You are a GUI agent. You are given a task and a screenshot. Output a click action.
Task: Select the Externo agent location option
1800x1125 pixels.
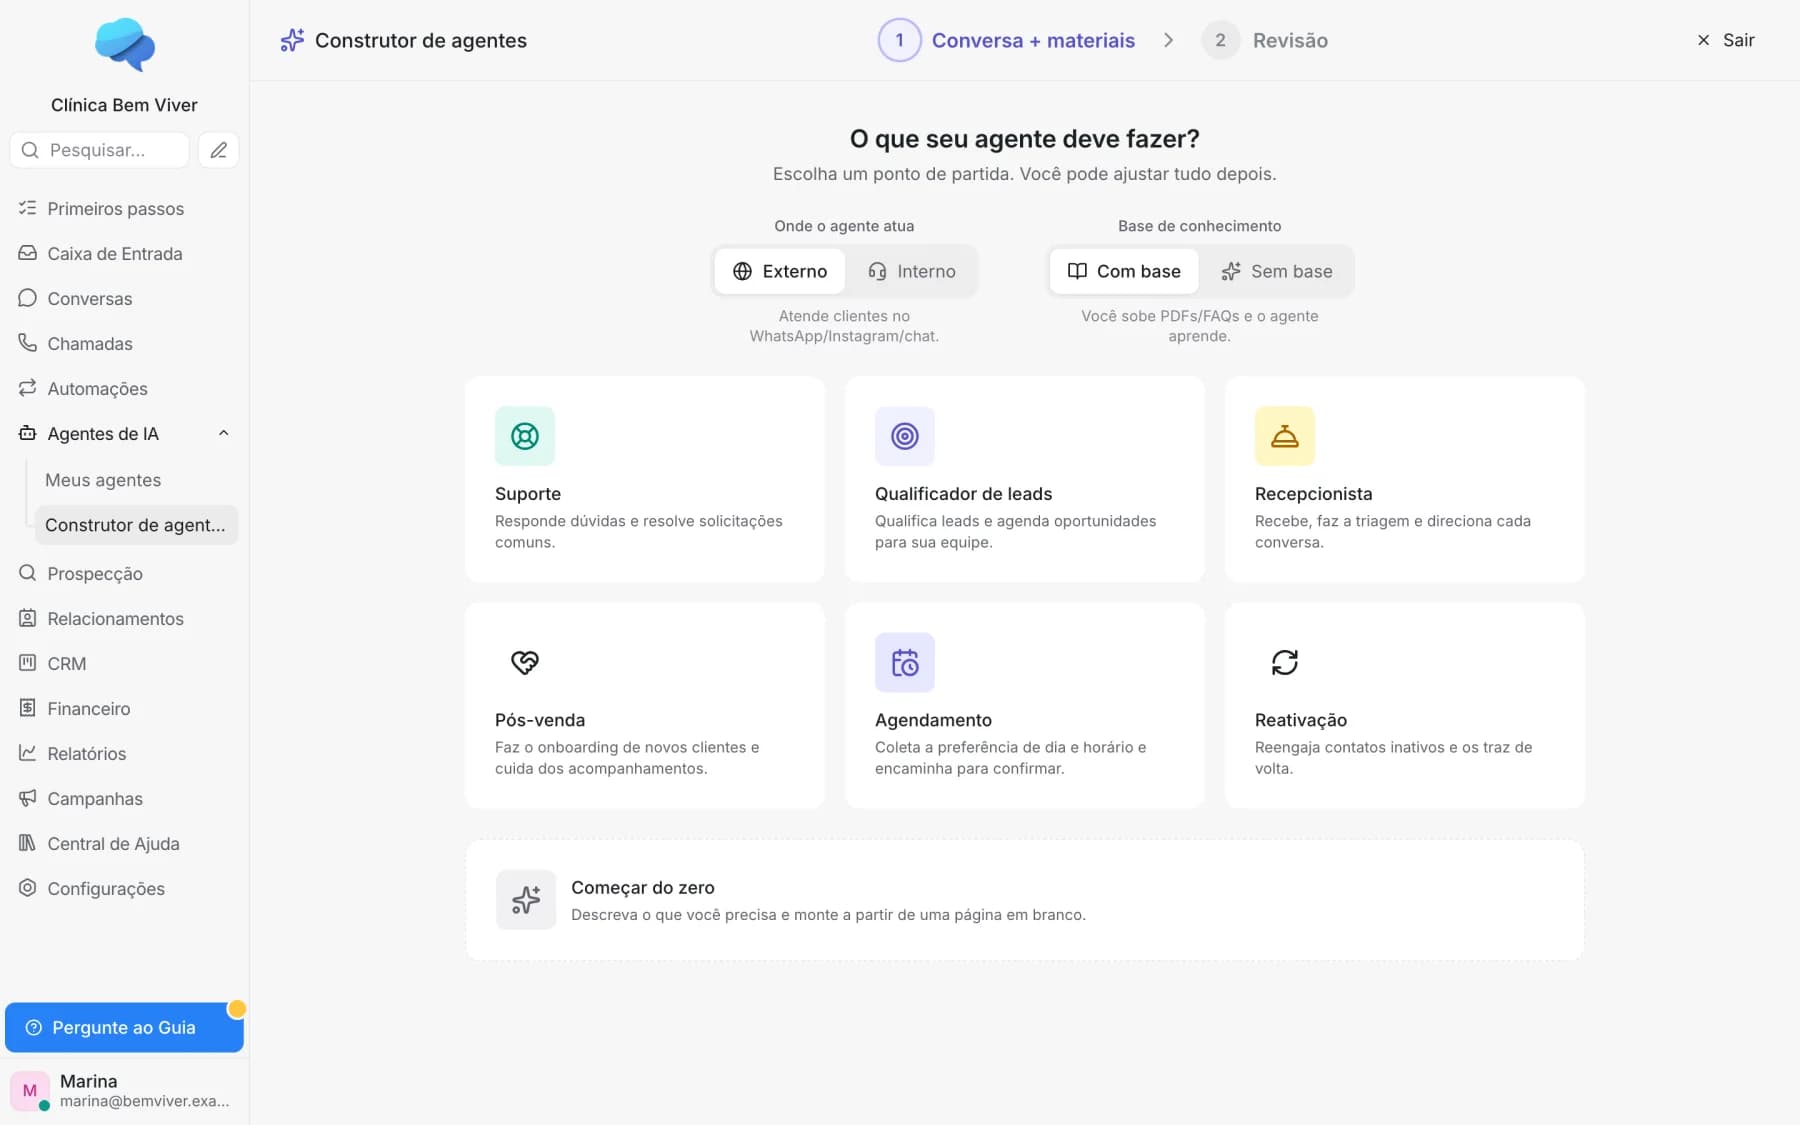(780, 271)
